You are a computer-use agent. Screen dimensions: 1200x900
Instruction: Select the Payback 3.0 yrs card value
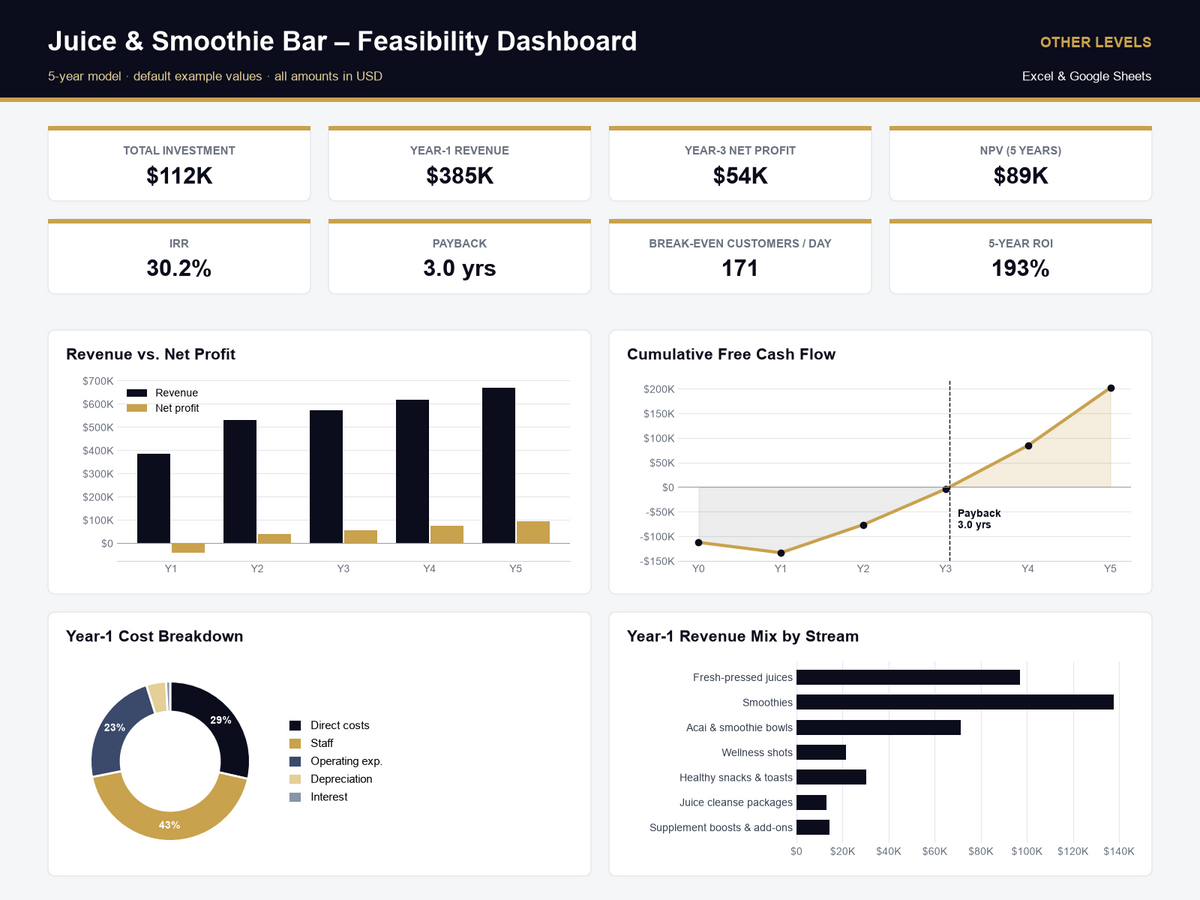459,268
